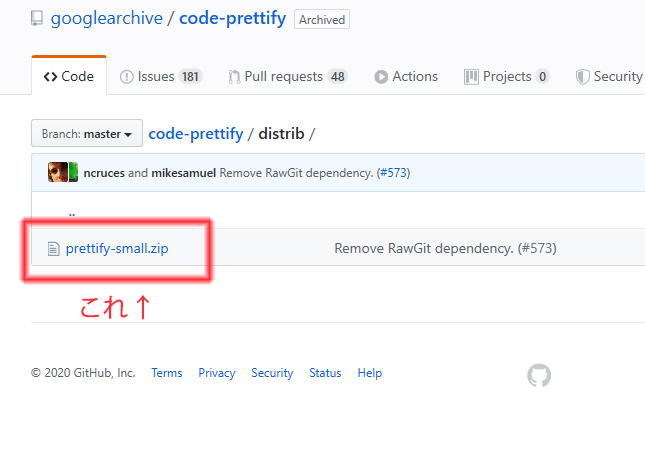Viewport: 645px width, 466px height.
Task: Open the Issues tab
Action: [x=160, y=77]
